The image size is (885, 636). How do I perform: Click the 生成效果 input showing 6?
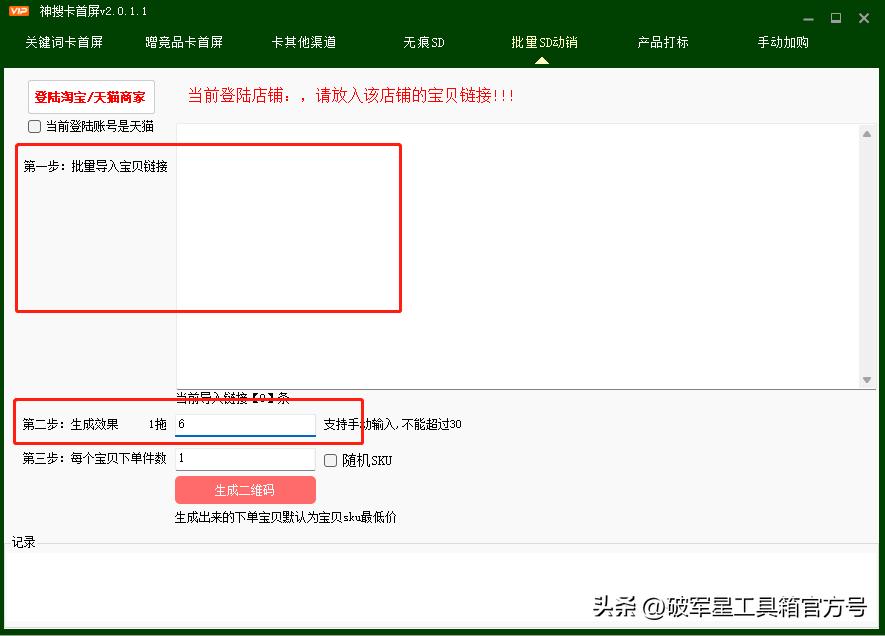[245, 423]
